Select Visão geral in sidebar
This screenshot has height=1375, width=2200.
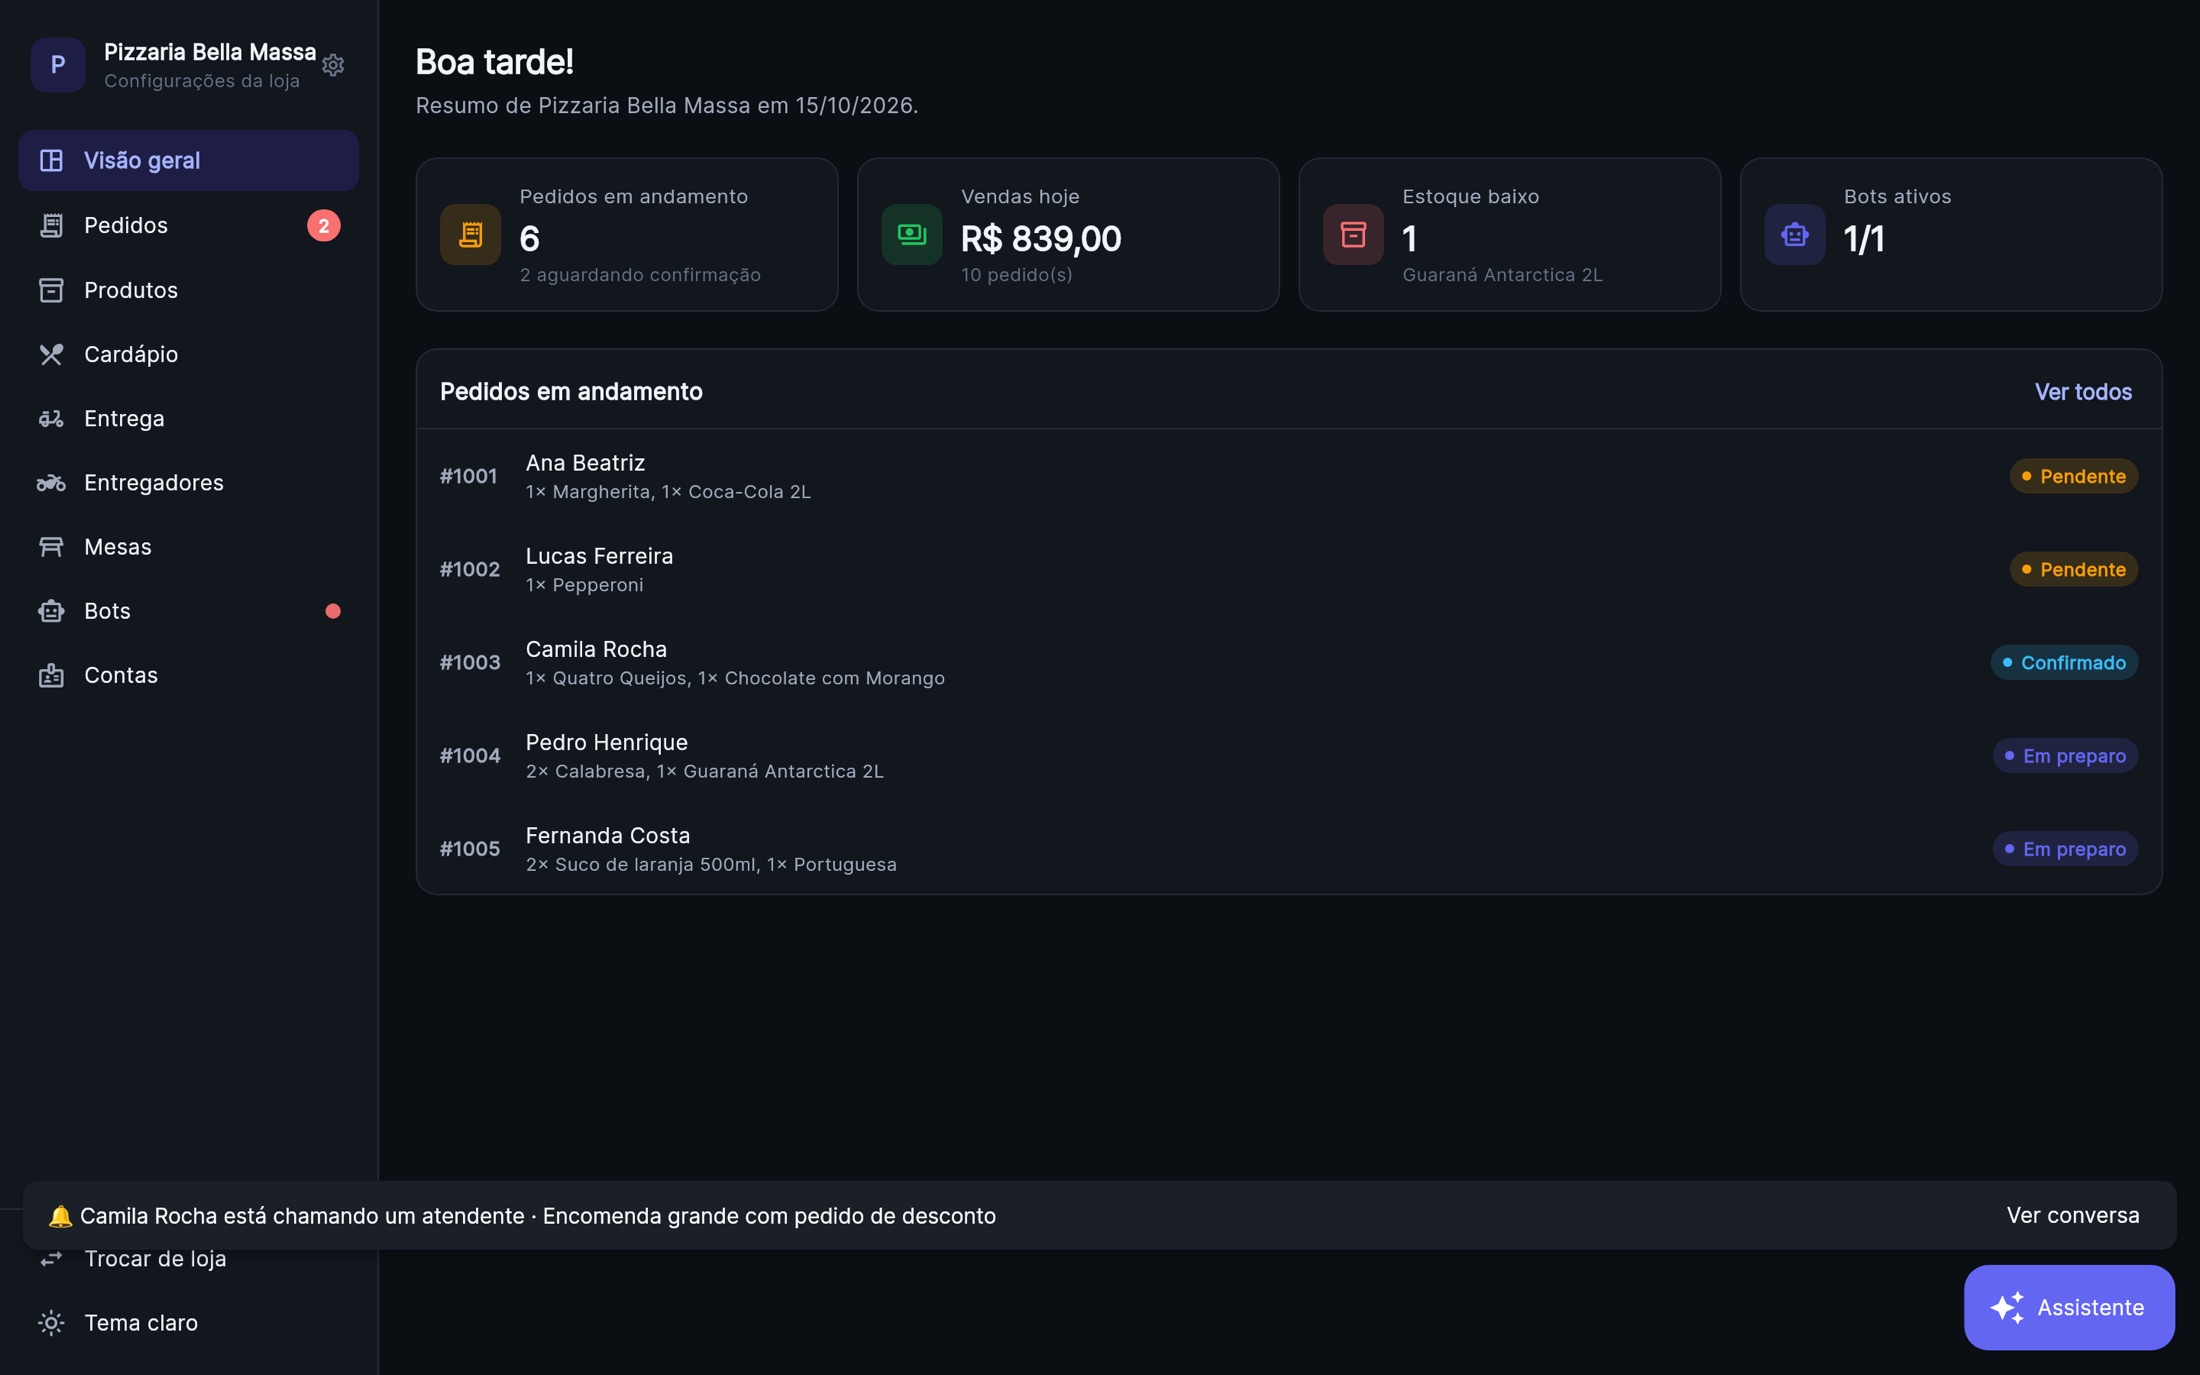(188, 160)
